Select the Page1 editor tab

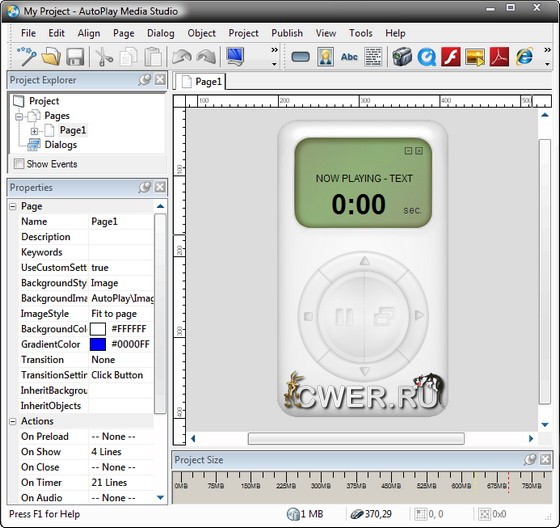point(200,81)
